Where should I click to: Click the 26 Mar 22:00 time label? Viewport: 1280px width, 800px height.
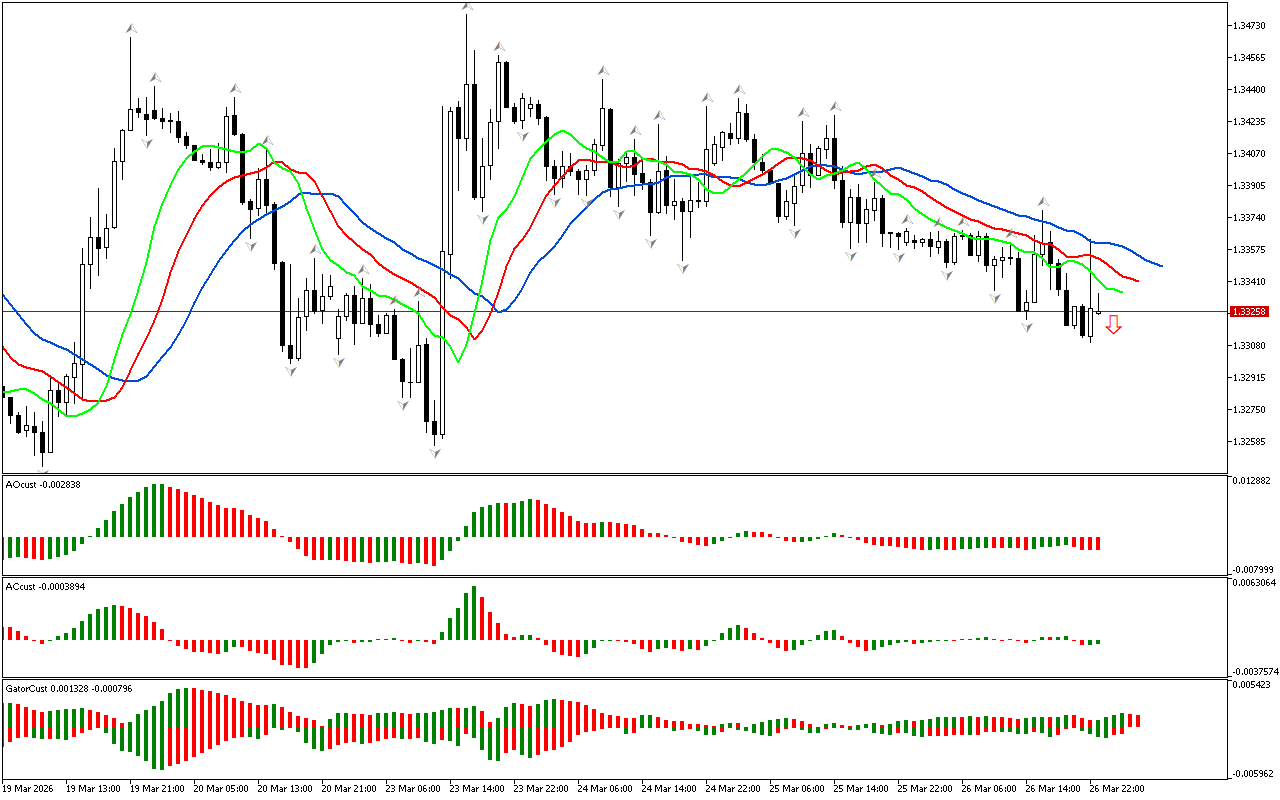(x=1117, y=788)
